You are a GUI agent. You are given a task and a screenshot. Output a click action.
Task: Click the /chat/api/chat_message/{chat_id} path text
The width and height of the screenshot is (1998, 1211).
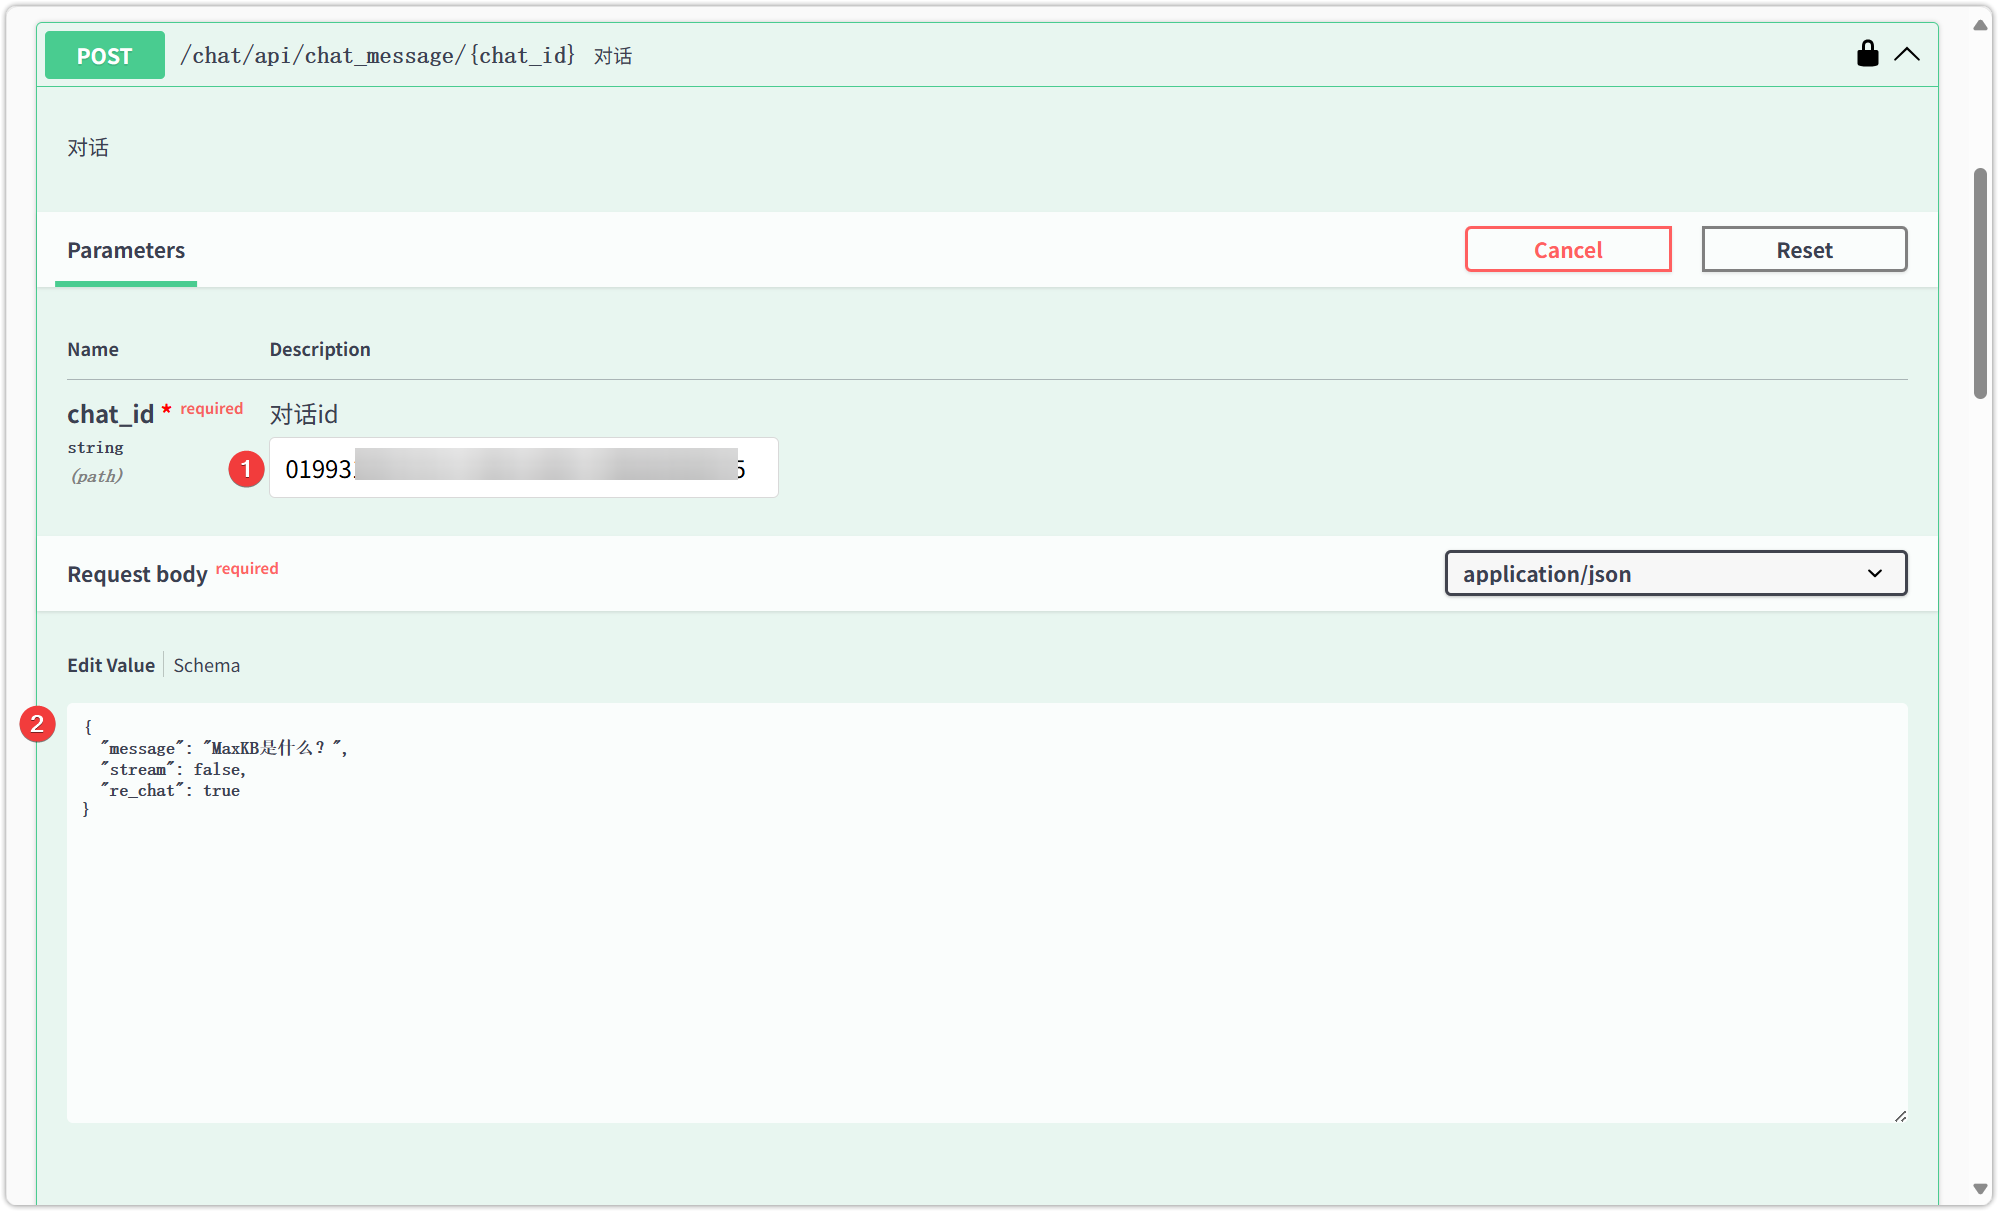[x=377, y=56]
